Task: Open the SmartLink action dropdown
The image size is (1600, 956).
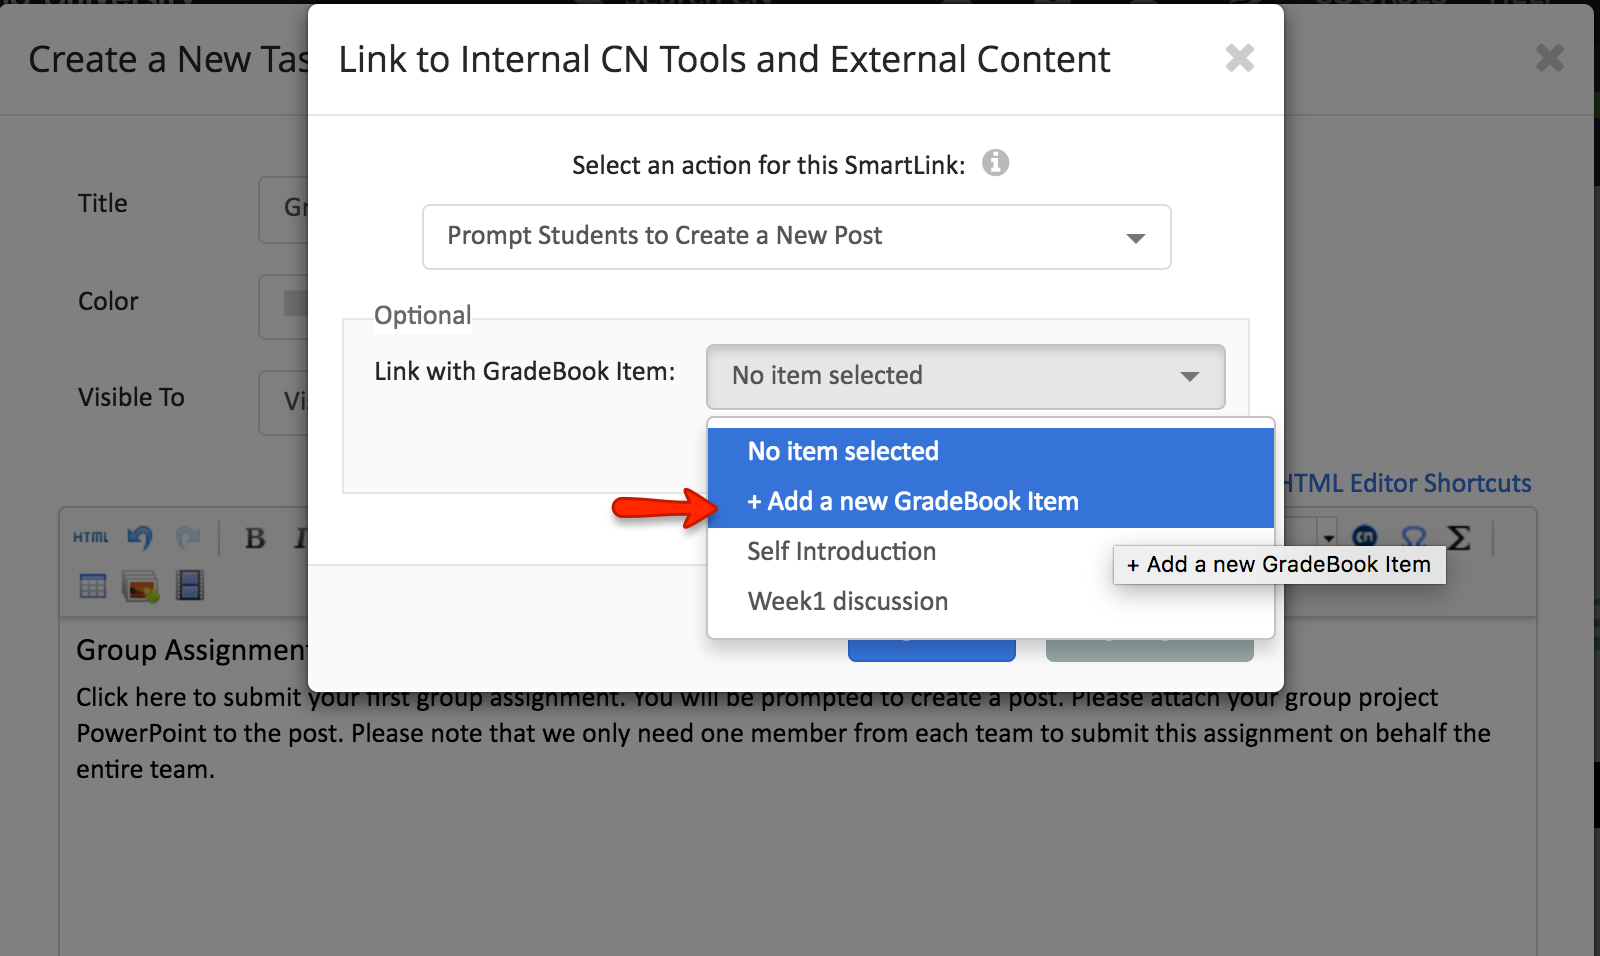Action: [797, 237]
